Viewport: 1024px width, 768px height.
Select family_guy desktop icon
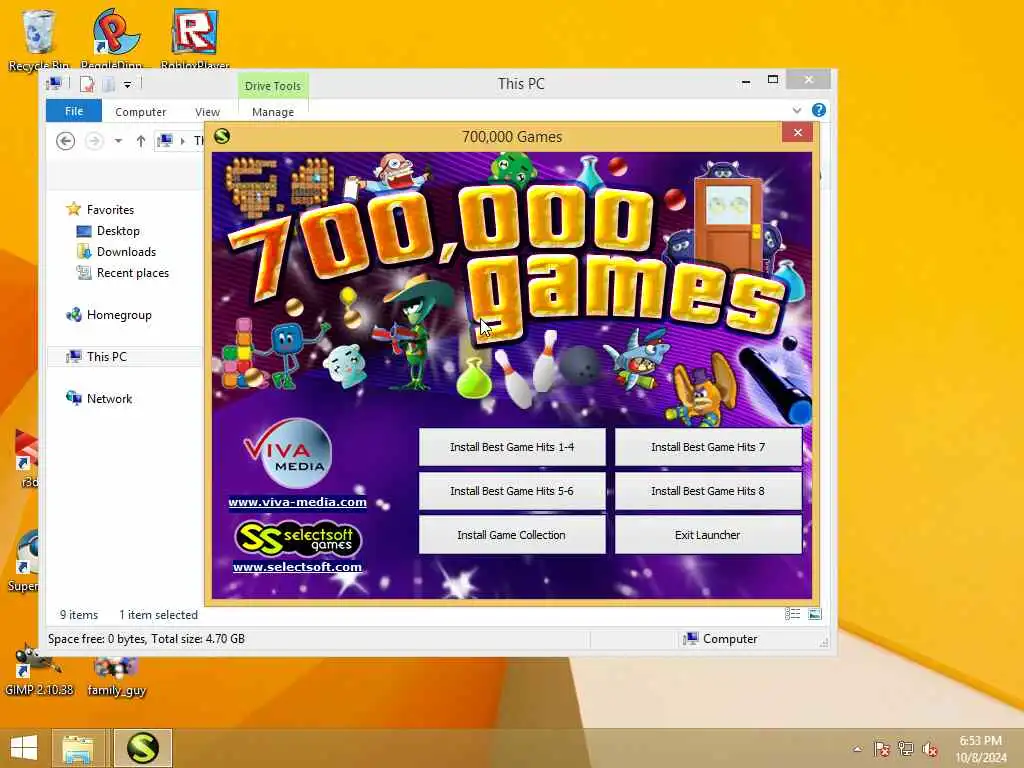pyautogui.click(x=116, y=676)
